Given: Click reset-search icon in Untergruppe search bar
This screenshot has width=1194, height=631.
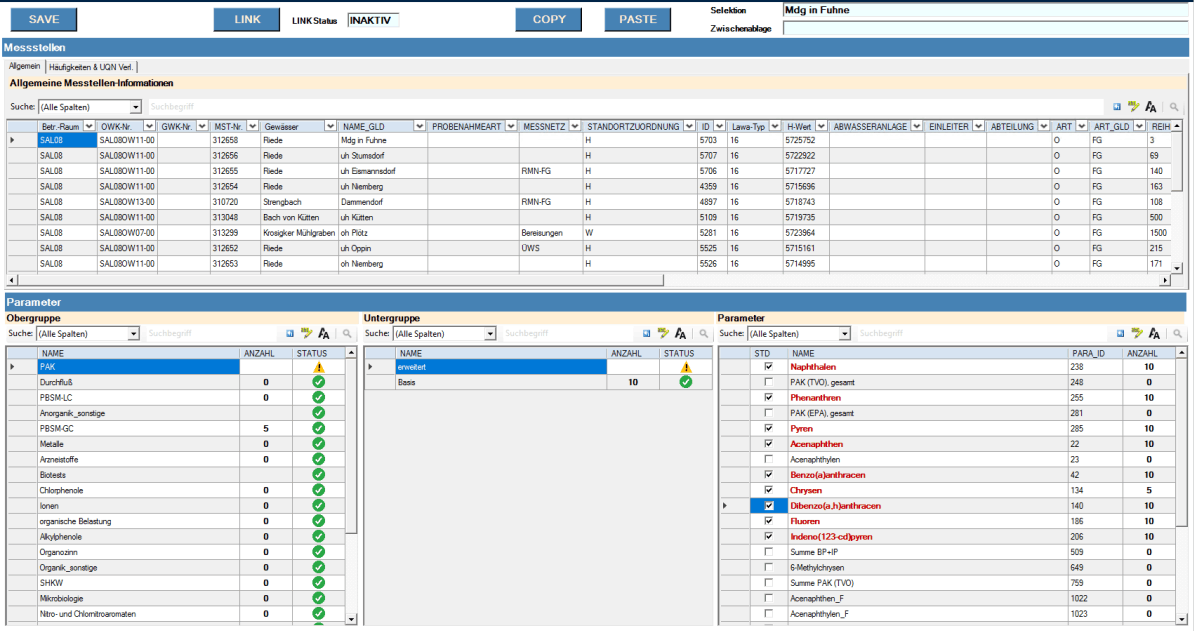Looking at the screenshot, I should pos(646,334).
